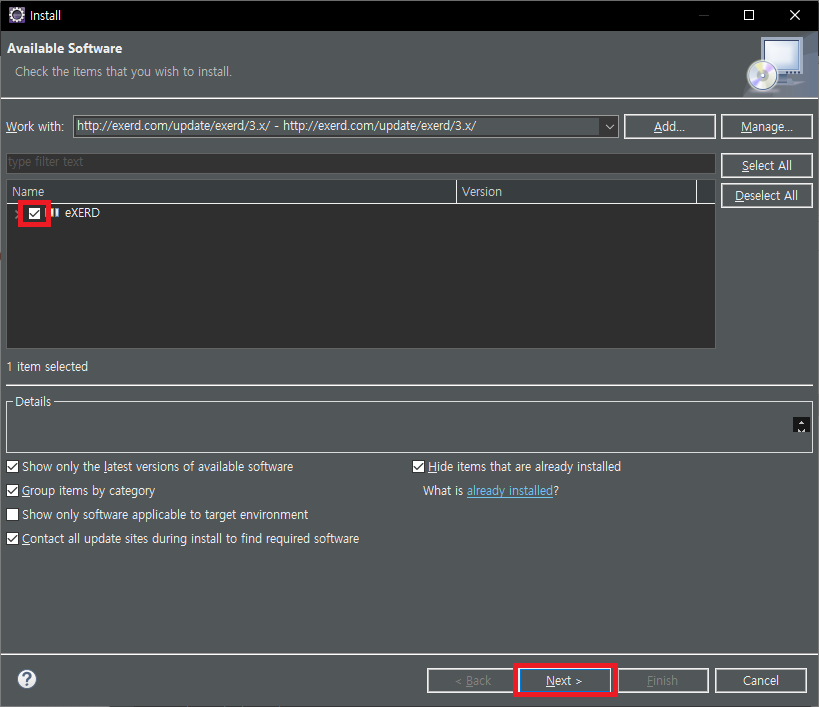
Task: Sort by the Name column header
Action: click(x=231, y=192)
